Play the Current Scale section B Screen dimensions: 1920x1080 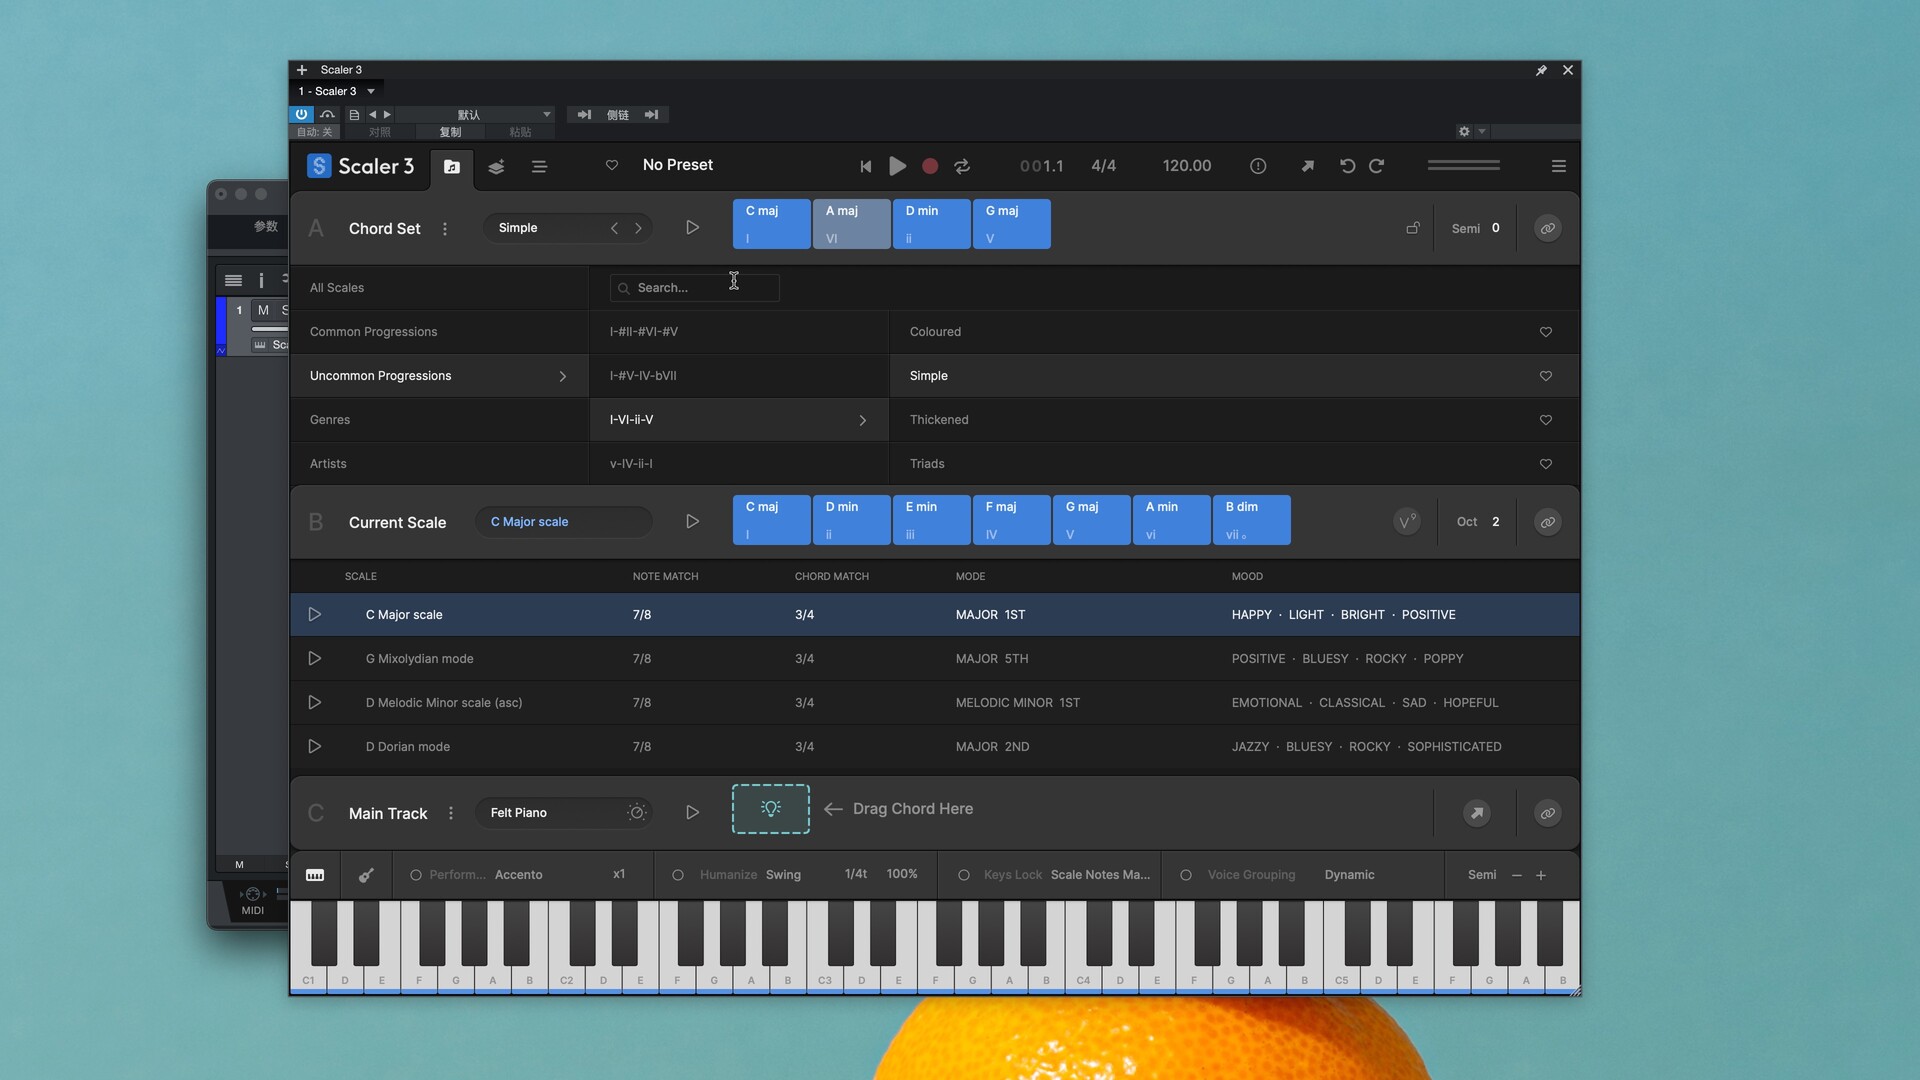point(692,522)
